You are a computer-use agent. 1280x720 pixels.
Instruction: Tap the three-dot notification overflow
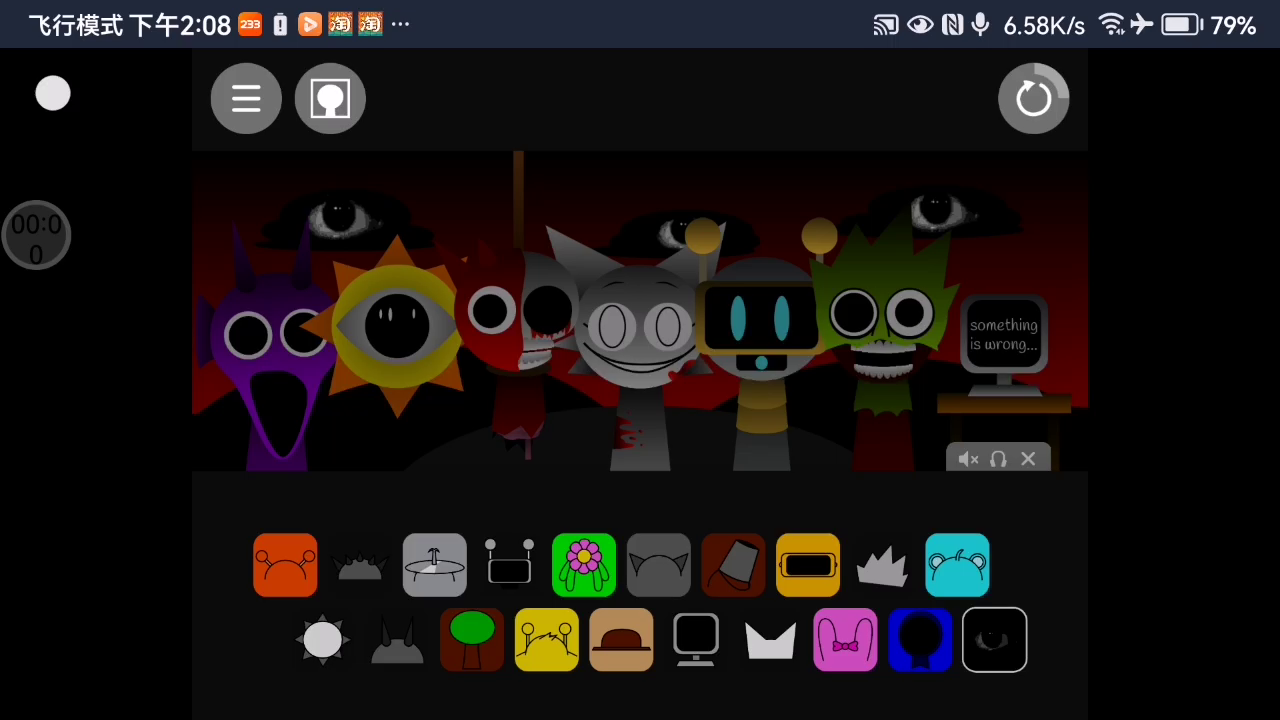(400, 25)
